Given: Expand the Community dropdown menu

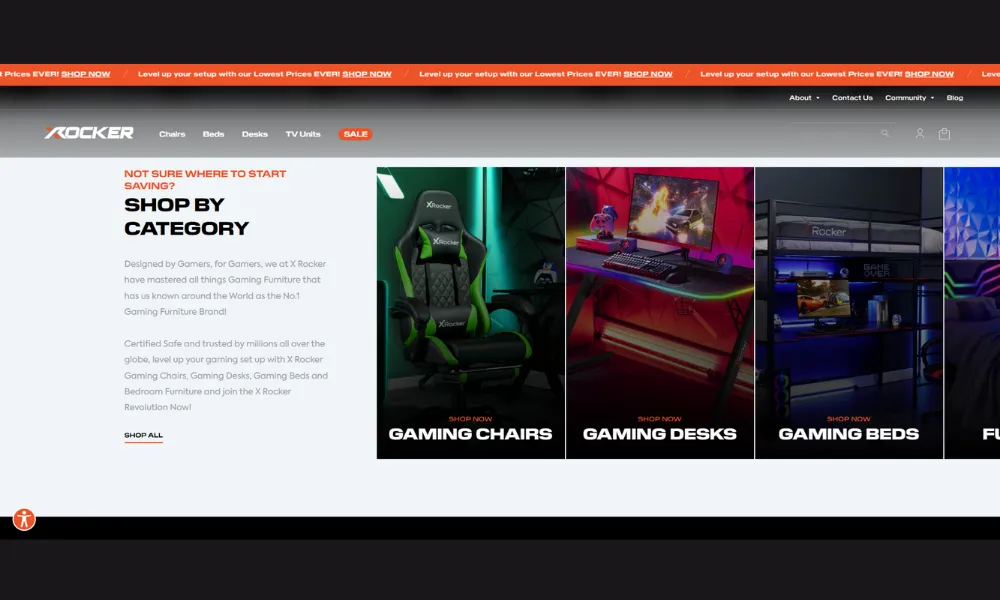Looking at the screenshot, I should point(909,98).
